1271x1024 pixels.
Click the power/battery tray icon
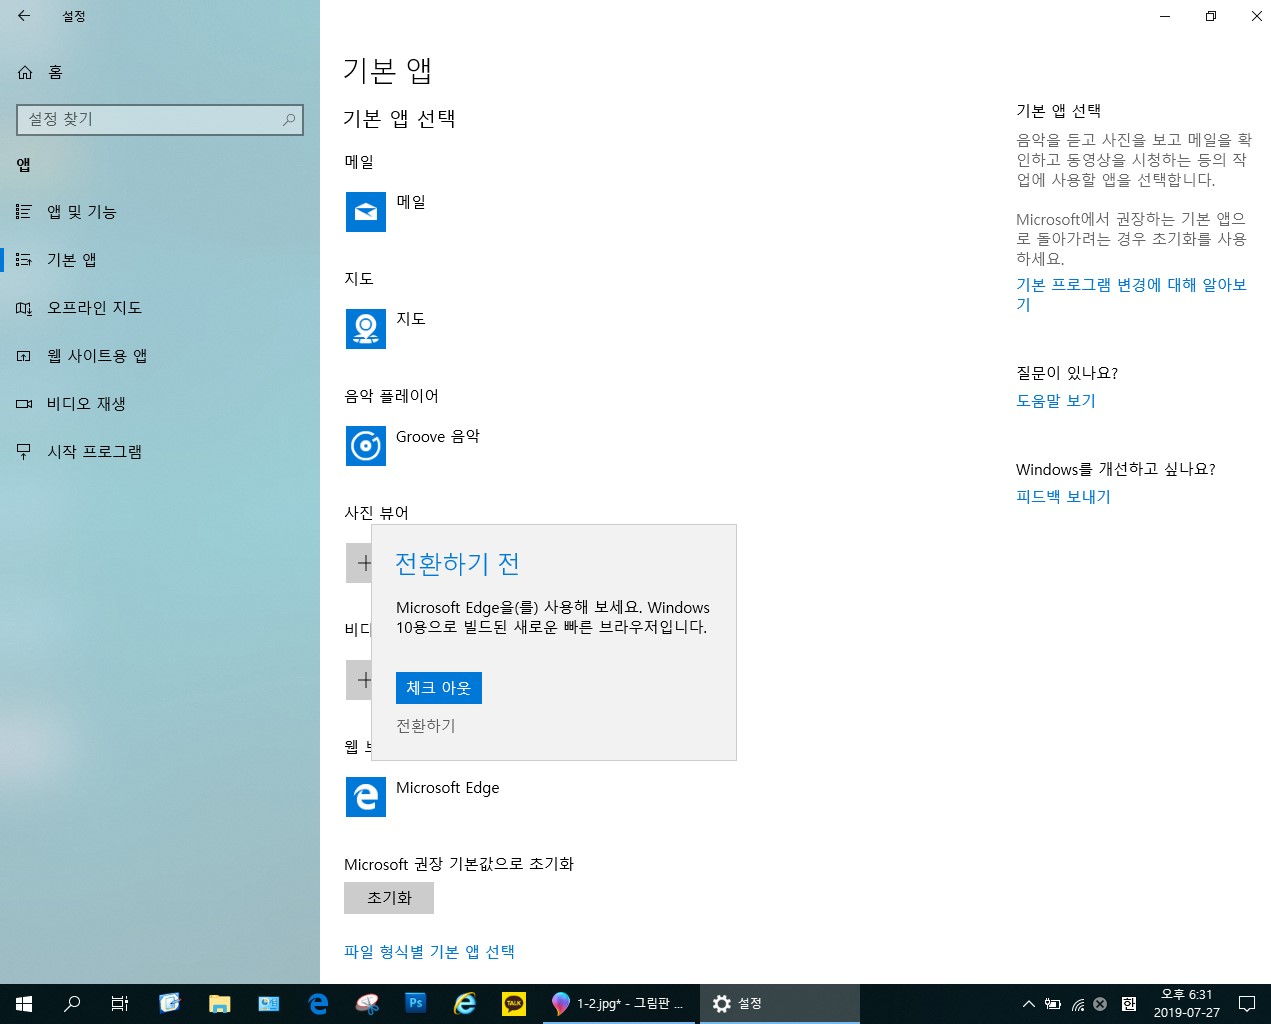(1053, 1004)
